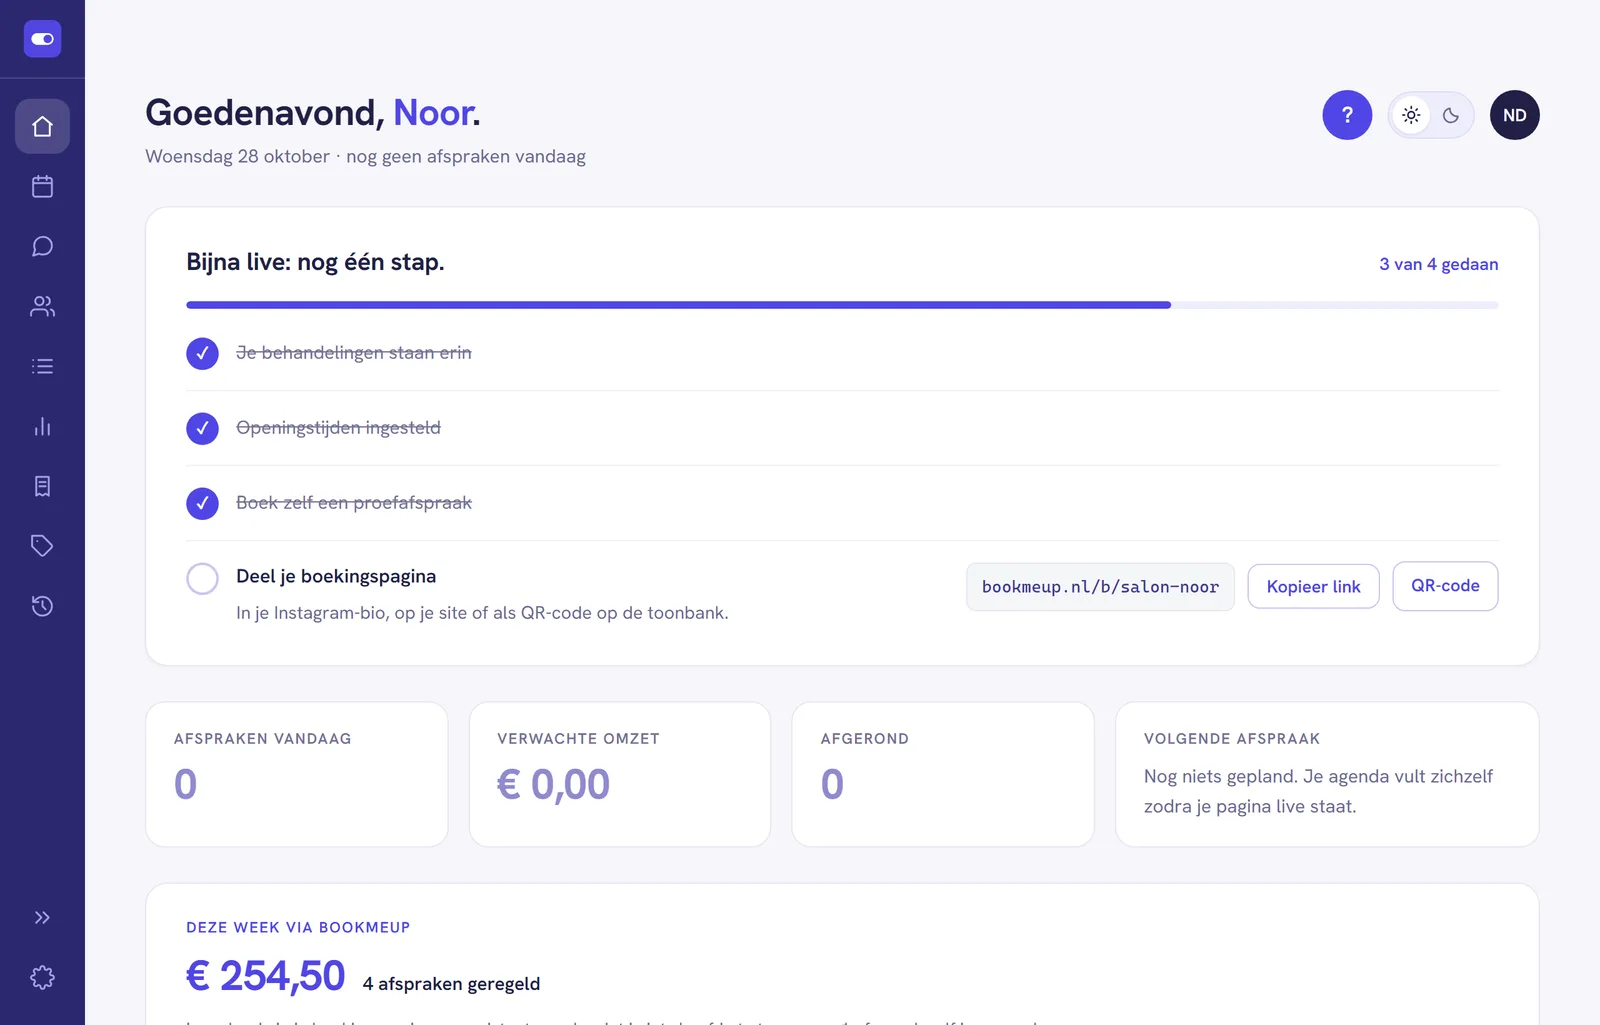1600x1025 pixels.
Task: Open the ND profile avatar
Action: [x=1514, y=115]
